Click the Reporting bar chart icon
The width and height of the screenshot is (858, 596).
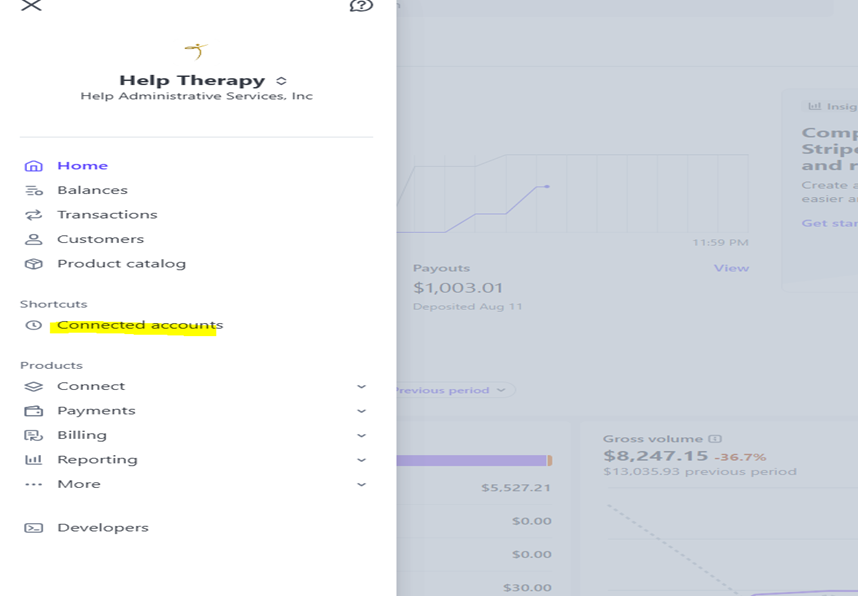point(33,460)
